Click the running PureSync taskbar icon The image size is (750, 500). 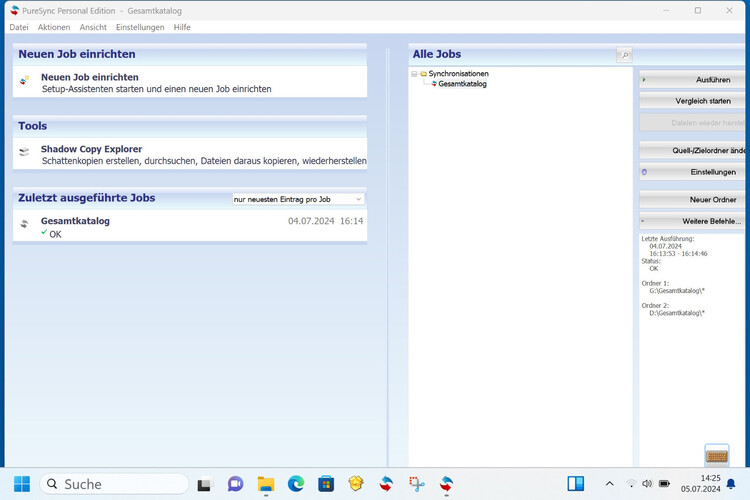446,484
